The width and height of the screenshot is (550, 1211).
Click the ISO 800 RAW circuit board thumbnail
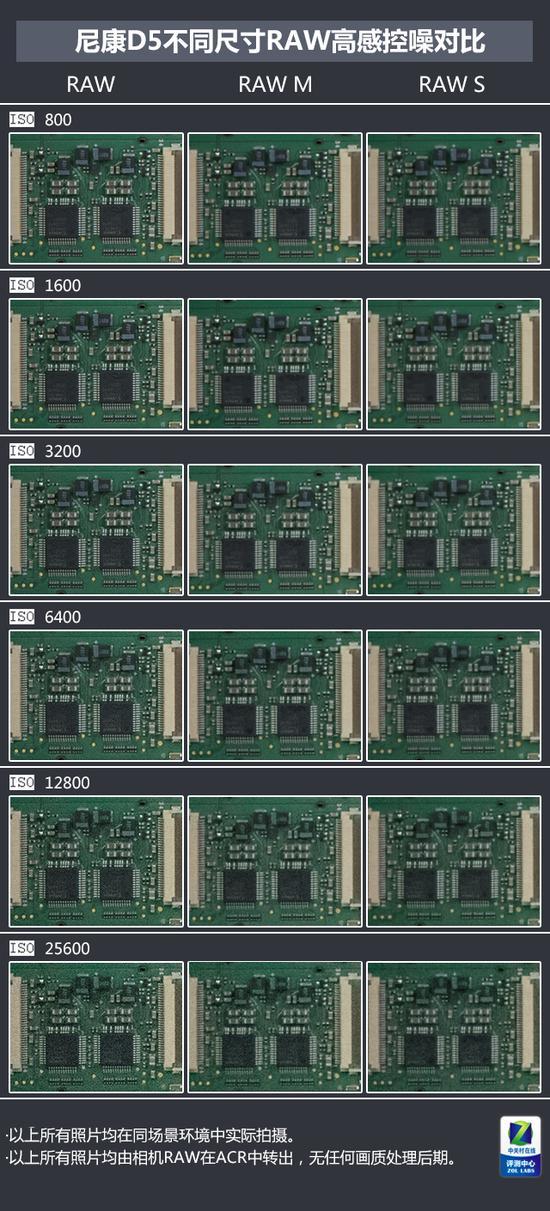click(x=96, y=199)
